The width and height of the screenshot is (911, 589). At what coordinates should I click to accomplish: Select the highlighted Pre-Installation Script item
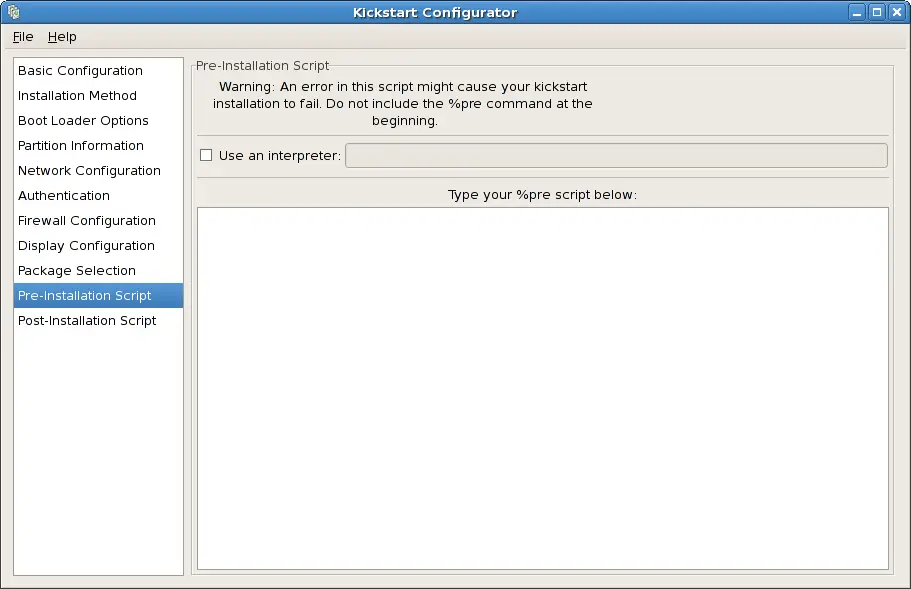pos(85,296)
